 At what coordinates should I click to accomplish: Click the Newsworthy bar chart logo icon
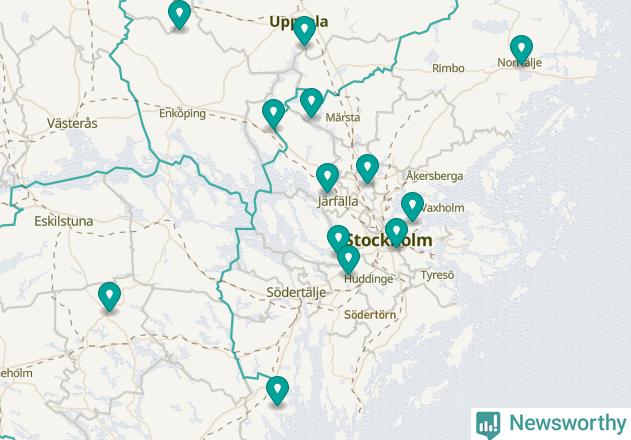pyautogui.click(x=488, y=425)
